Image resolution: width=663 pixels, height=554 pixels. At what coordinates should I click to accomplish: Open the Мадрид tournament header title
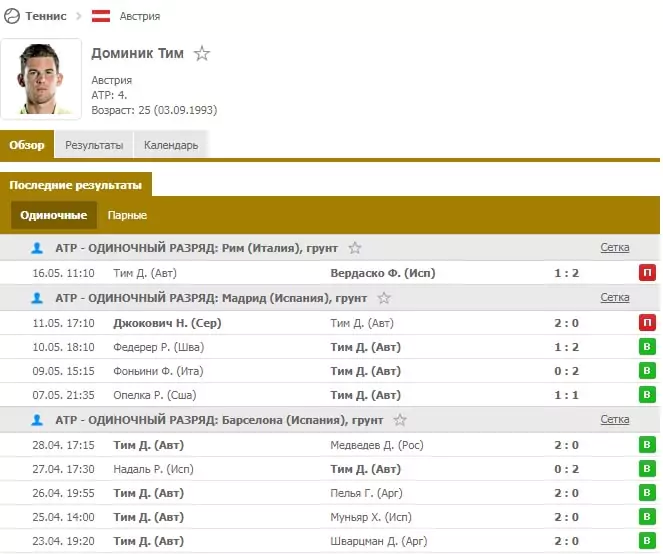pos(211,298)
